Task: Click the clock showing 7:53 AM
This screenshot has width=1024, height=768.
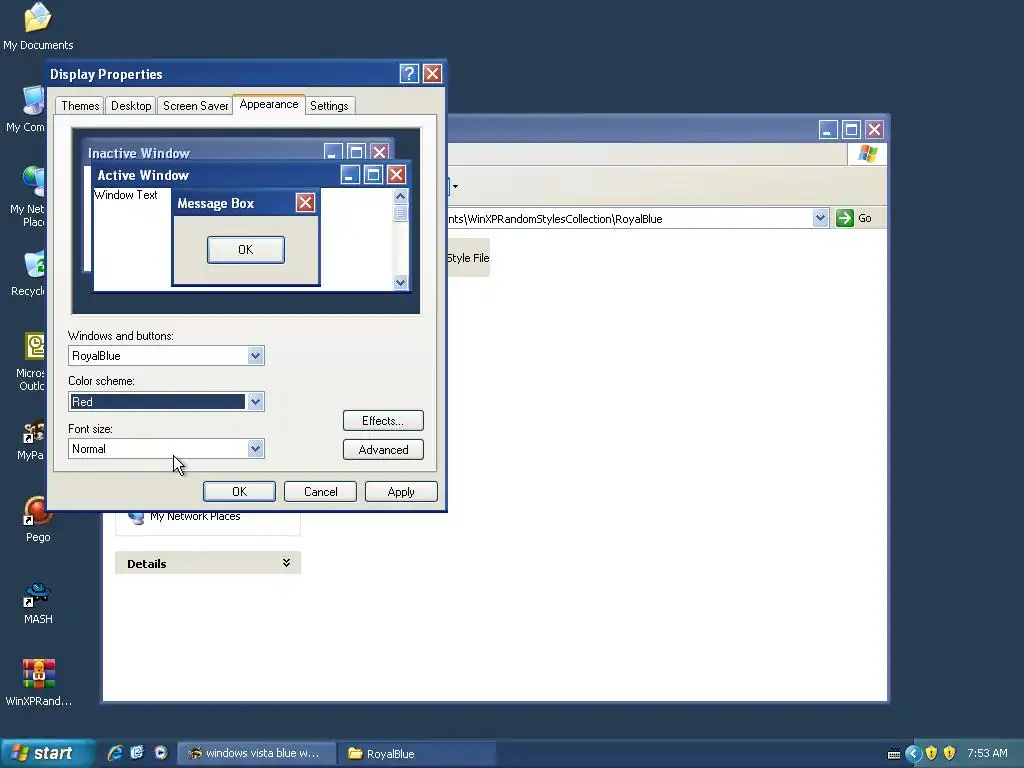Action: point(987,753)
